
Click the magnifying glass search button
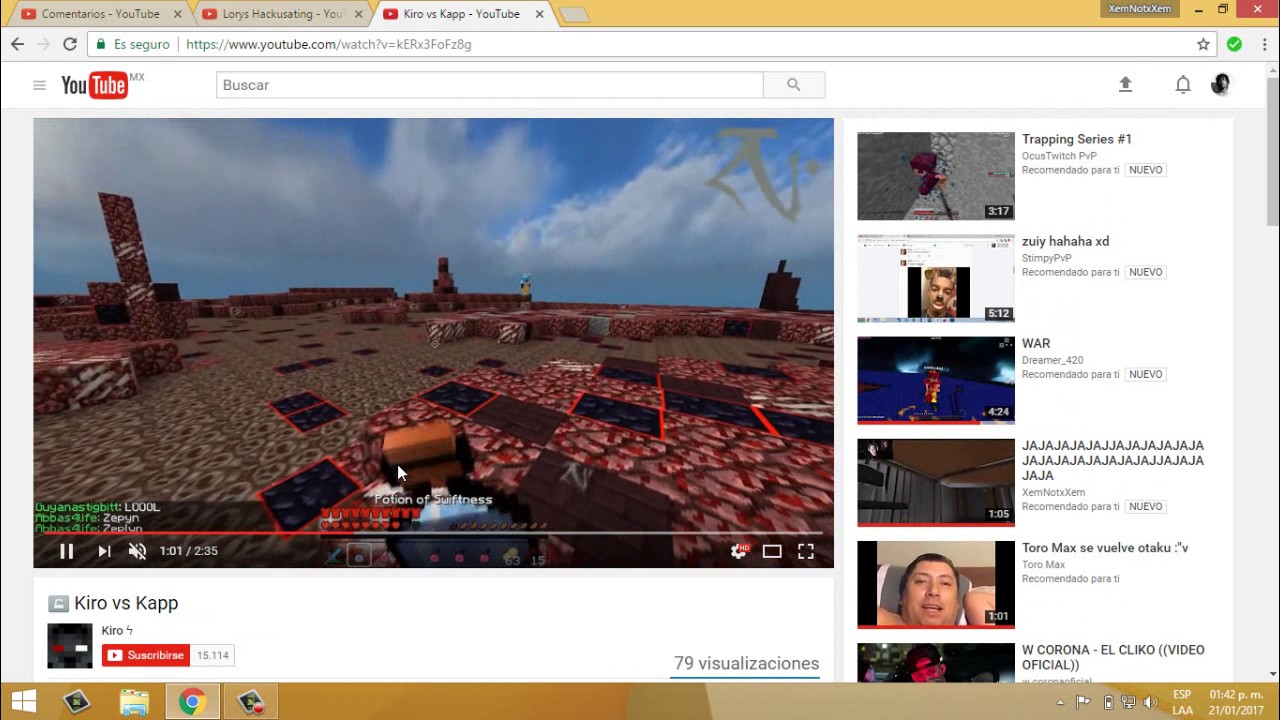[794, 85]
